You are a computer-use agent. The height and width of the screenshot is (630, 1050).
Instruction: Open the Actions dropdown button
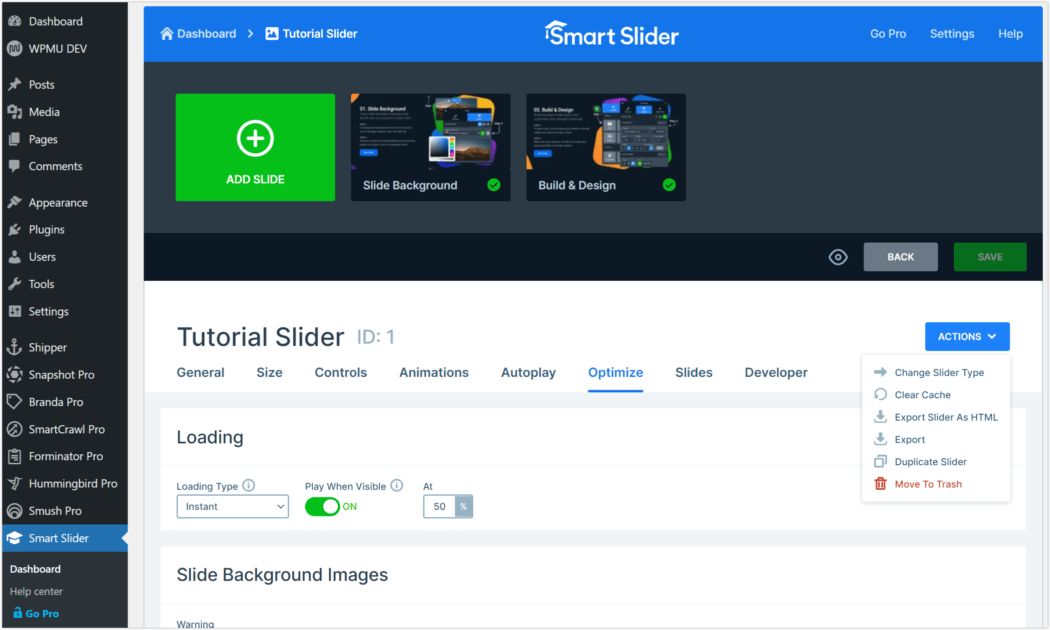coord(967,337)
